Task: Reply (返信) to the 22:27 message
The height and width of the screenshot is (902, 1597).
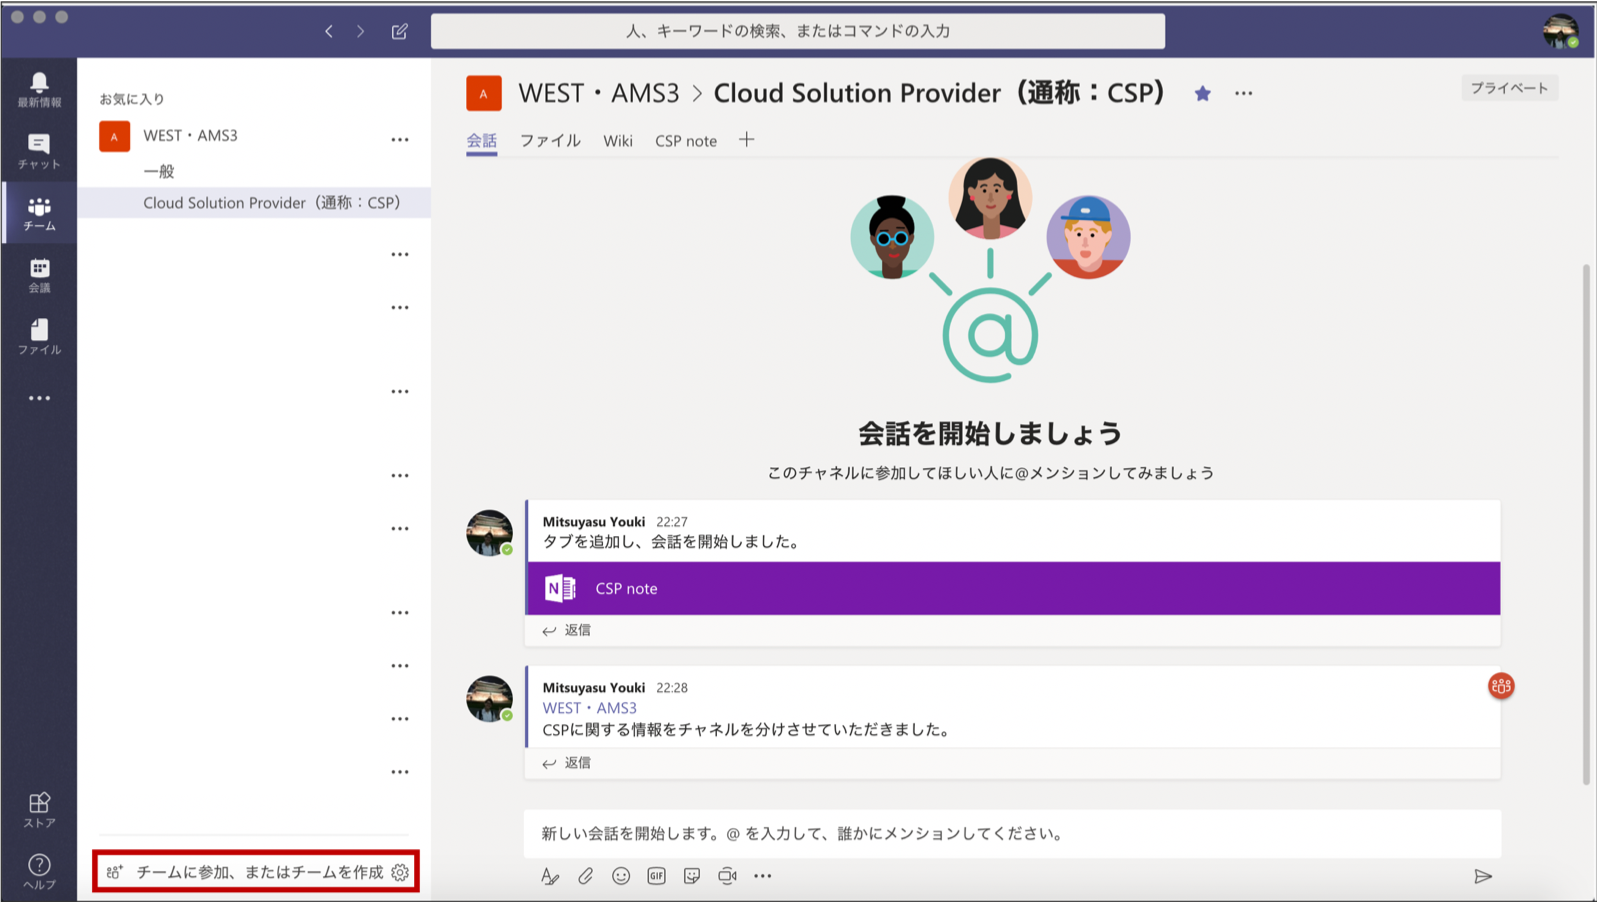Action: coord(567,630)
